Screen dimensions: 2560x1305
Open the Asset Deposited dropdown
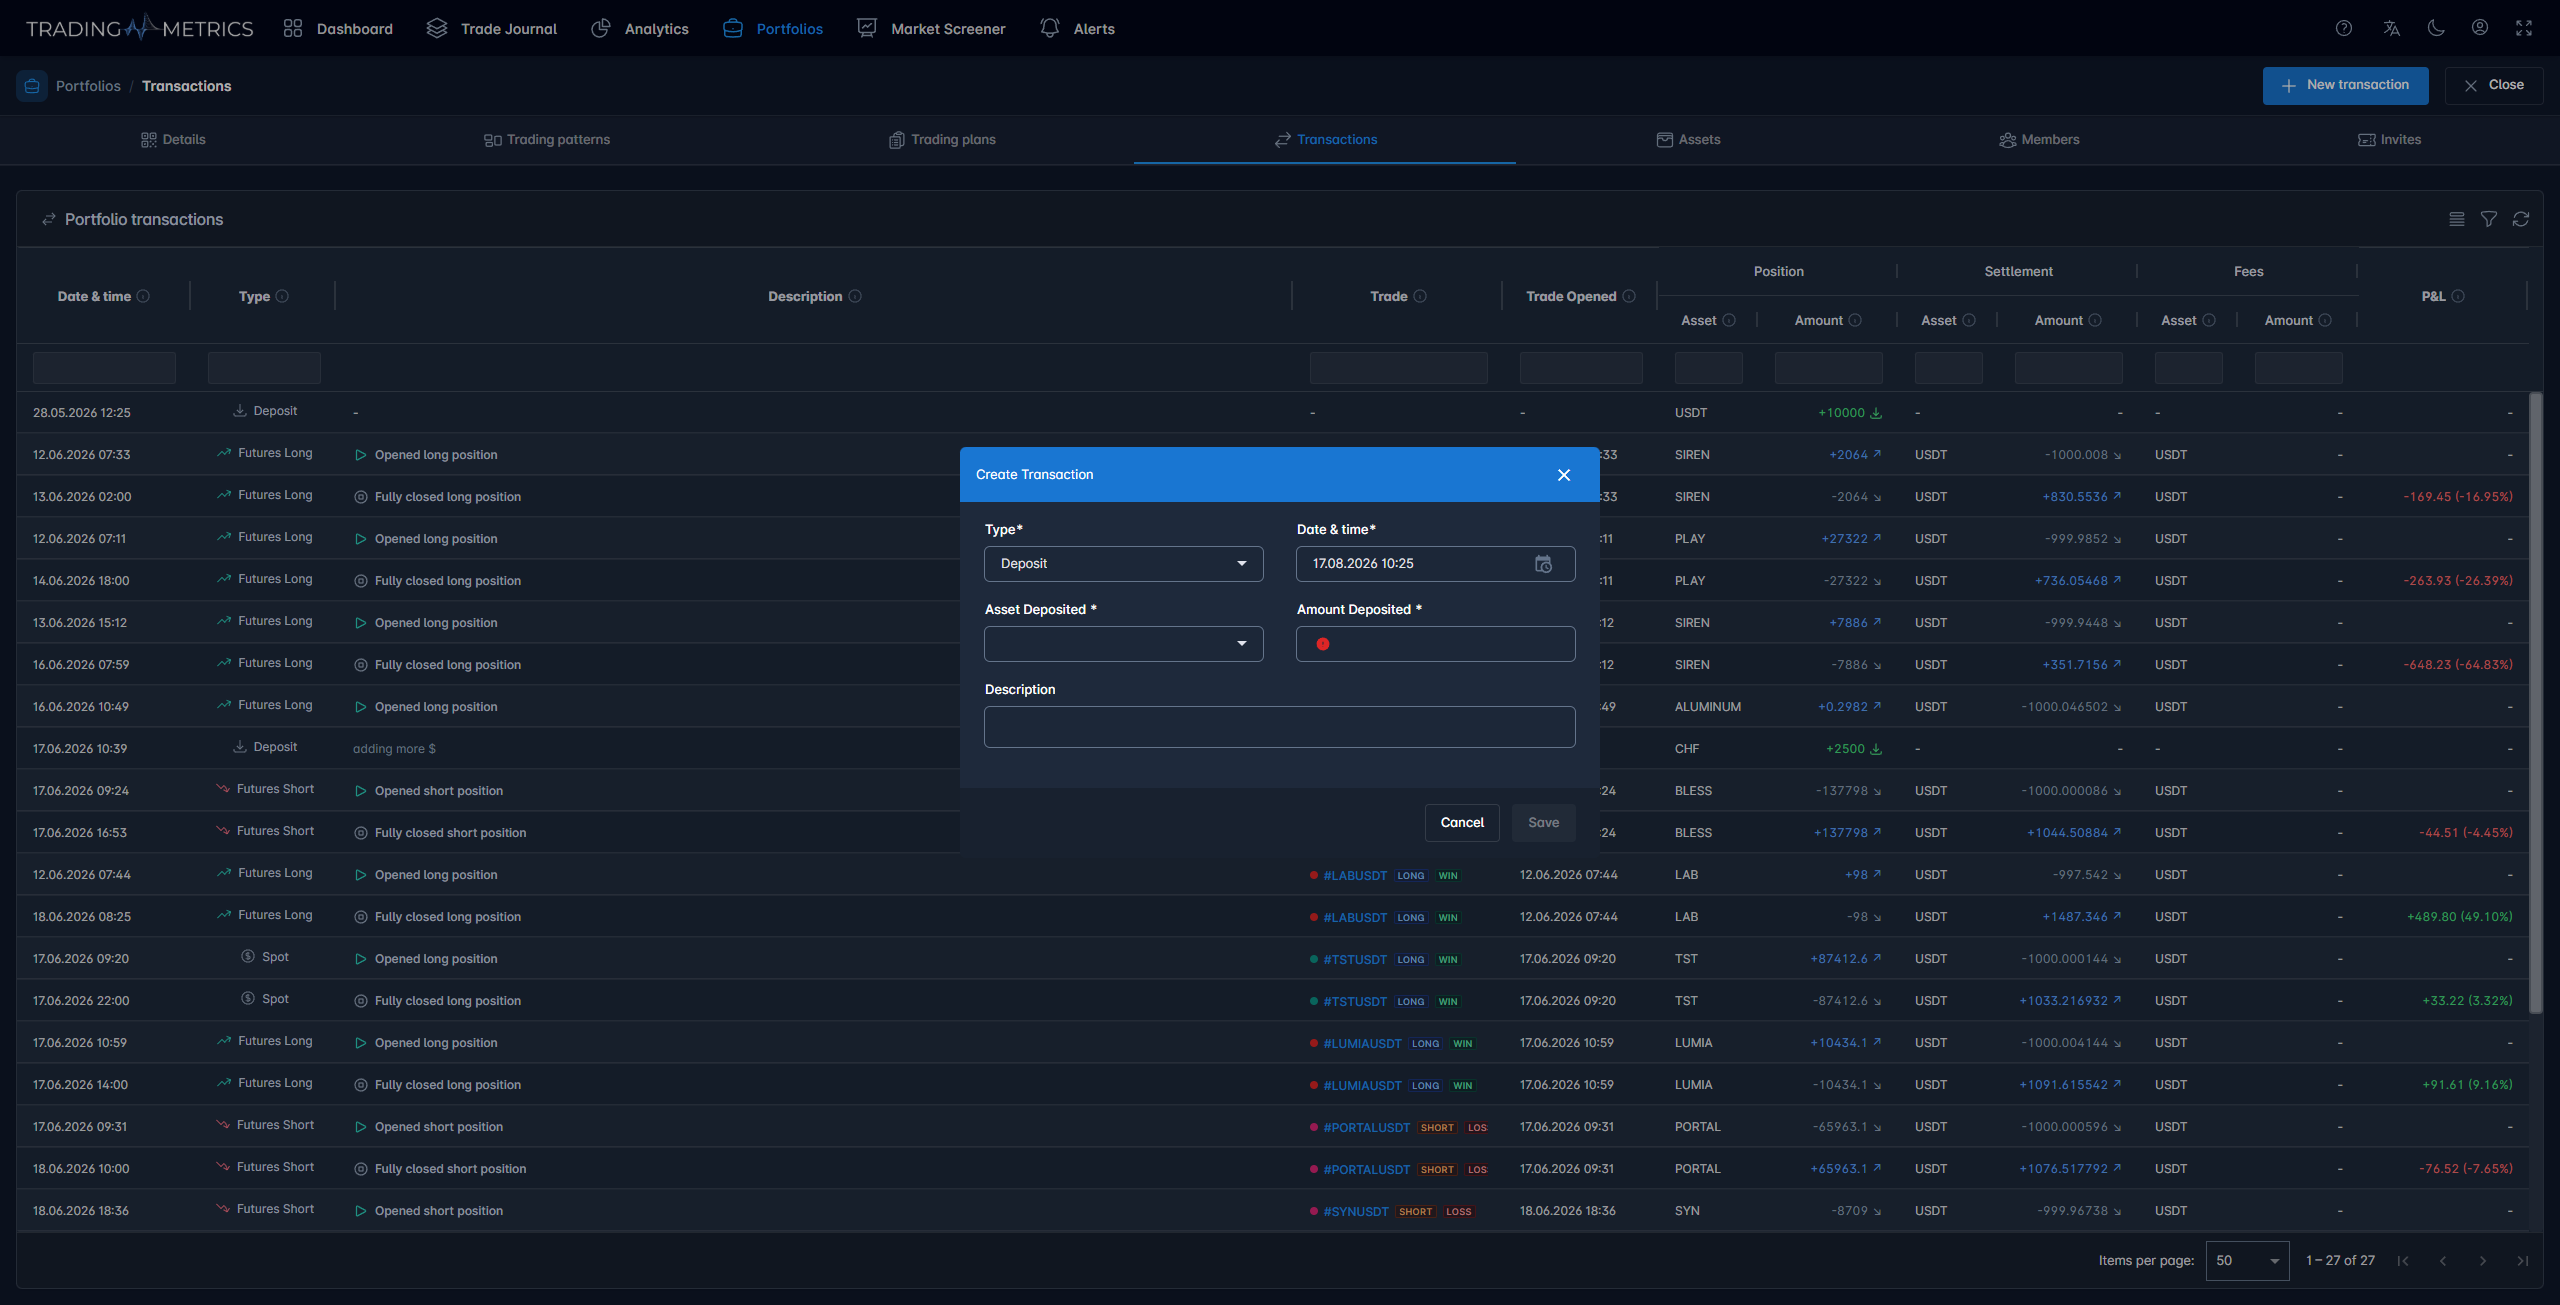pyautogui.click(x=1124, y=644)
